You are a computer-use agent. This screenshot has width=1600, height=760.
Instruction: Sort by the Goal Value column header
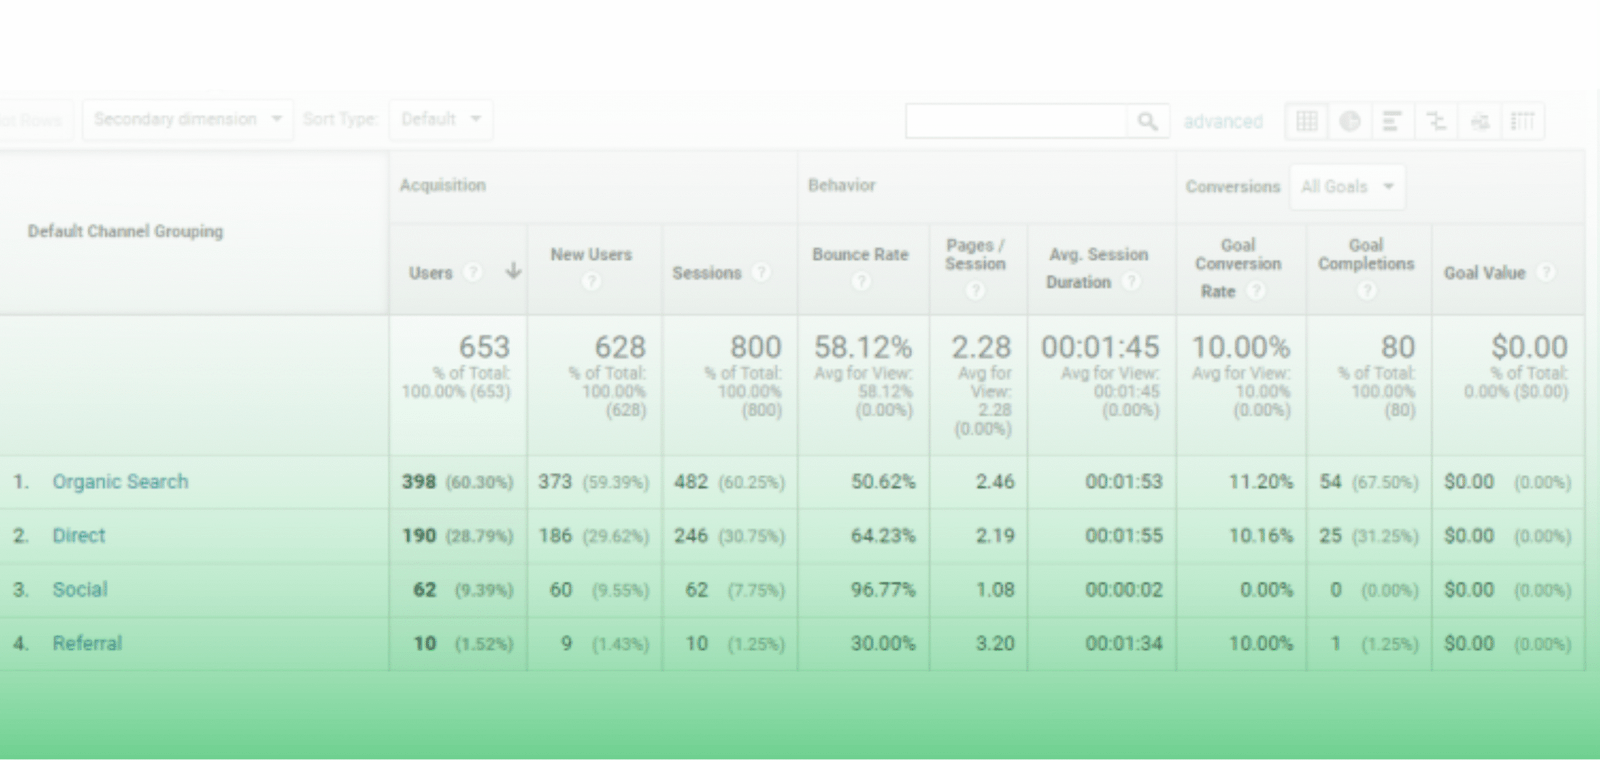click(x=1485, y=273)
